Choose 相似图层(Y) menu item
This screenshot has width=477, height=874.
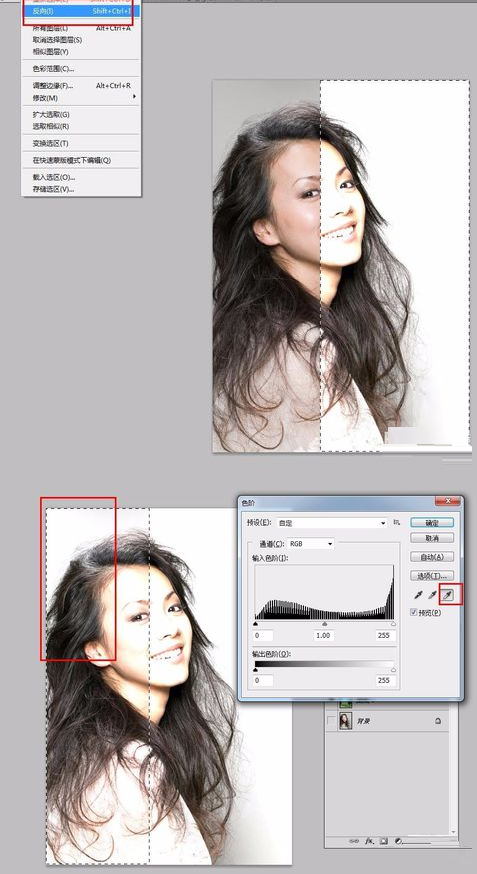pos(81,51)
